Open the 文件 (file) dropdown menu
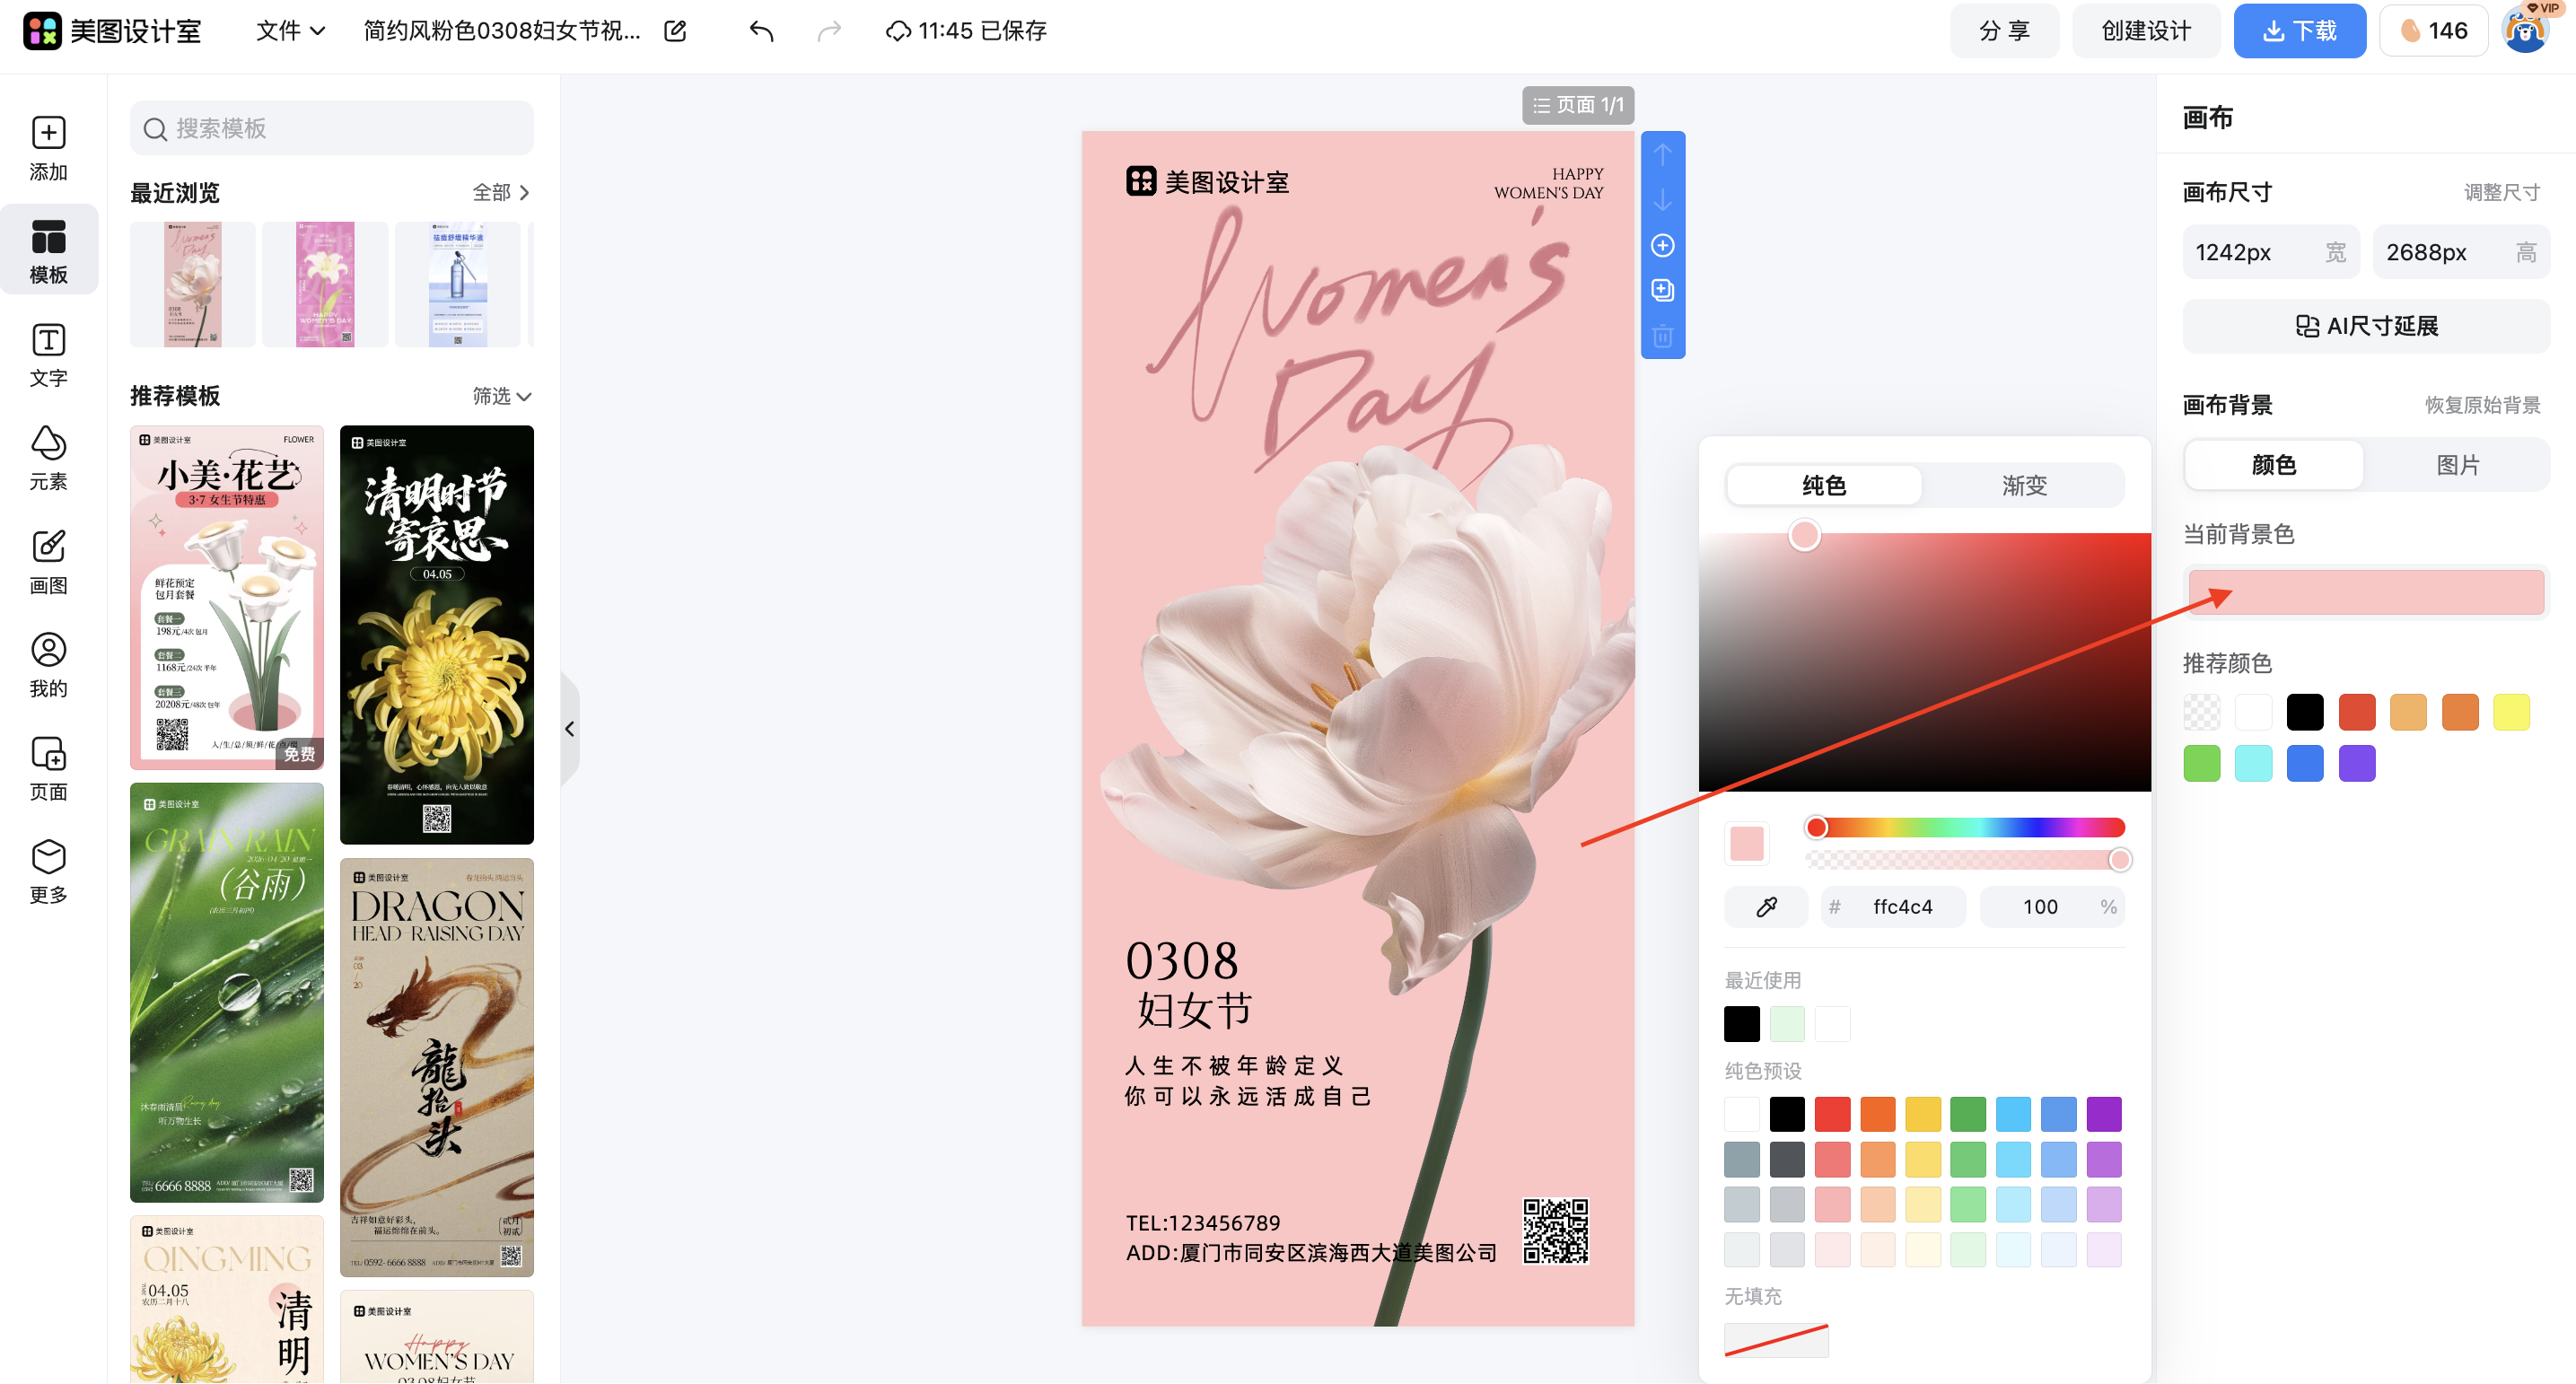 click(290, 31)
